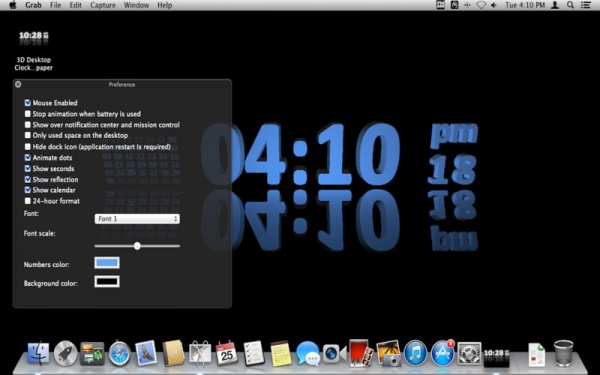Screen dimensions: 600x375
Task: Open Mail eagle stamp icon in dock
Action: pyautogui.click(x=146, y=353)
